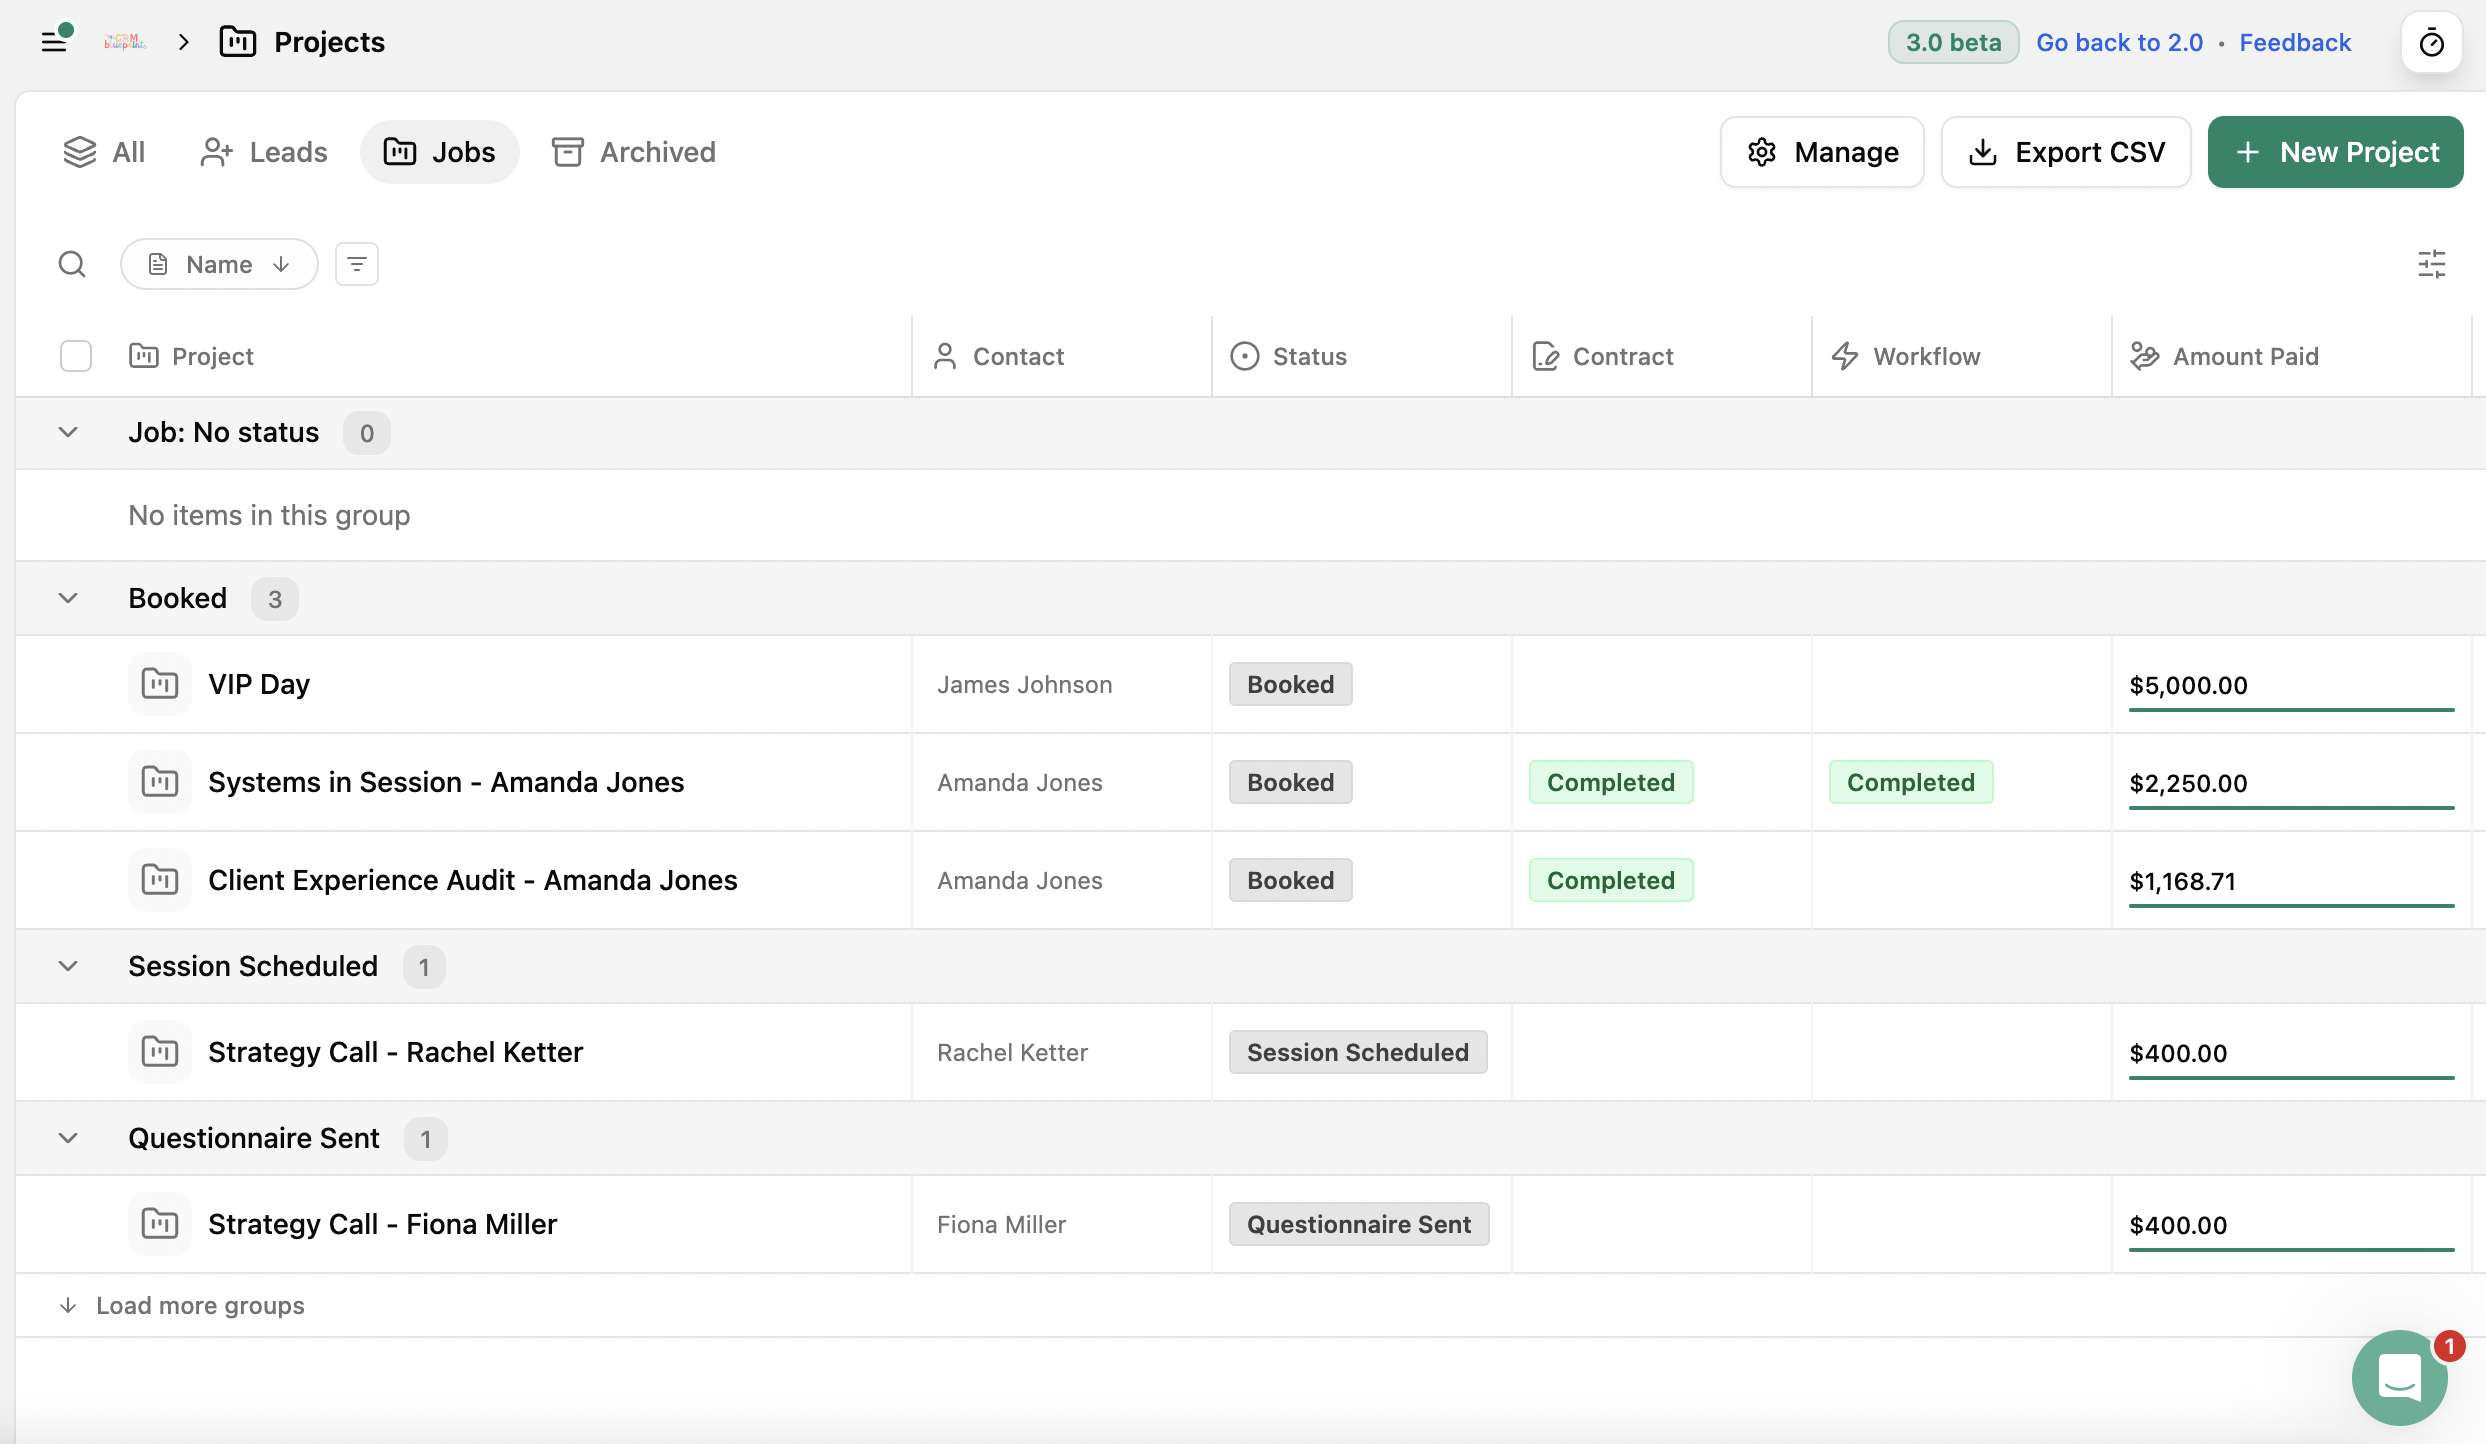Screen dimensions: 2486x1444
Task: Open the hamburger menu icon
Action: pyautogui.click(x=55, y=41)
